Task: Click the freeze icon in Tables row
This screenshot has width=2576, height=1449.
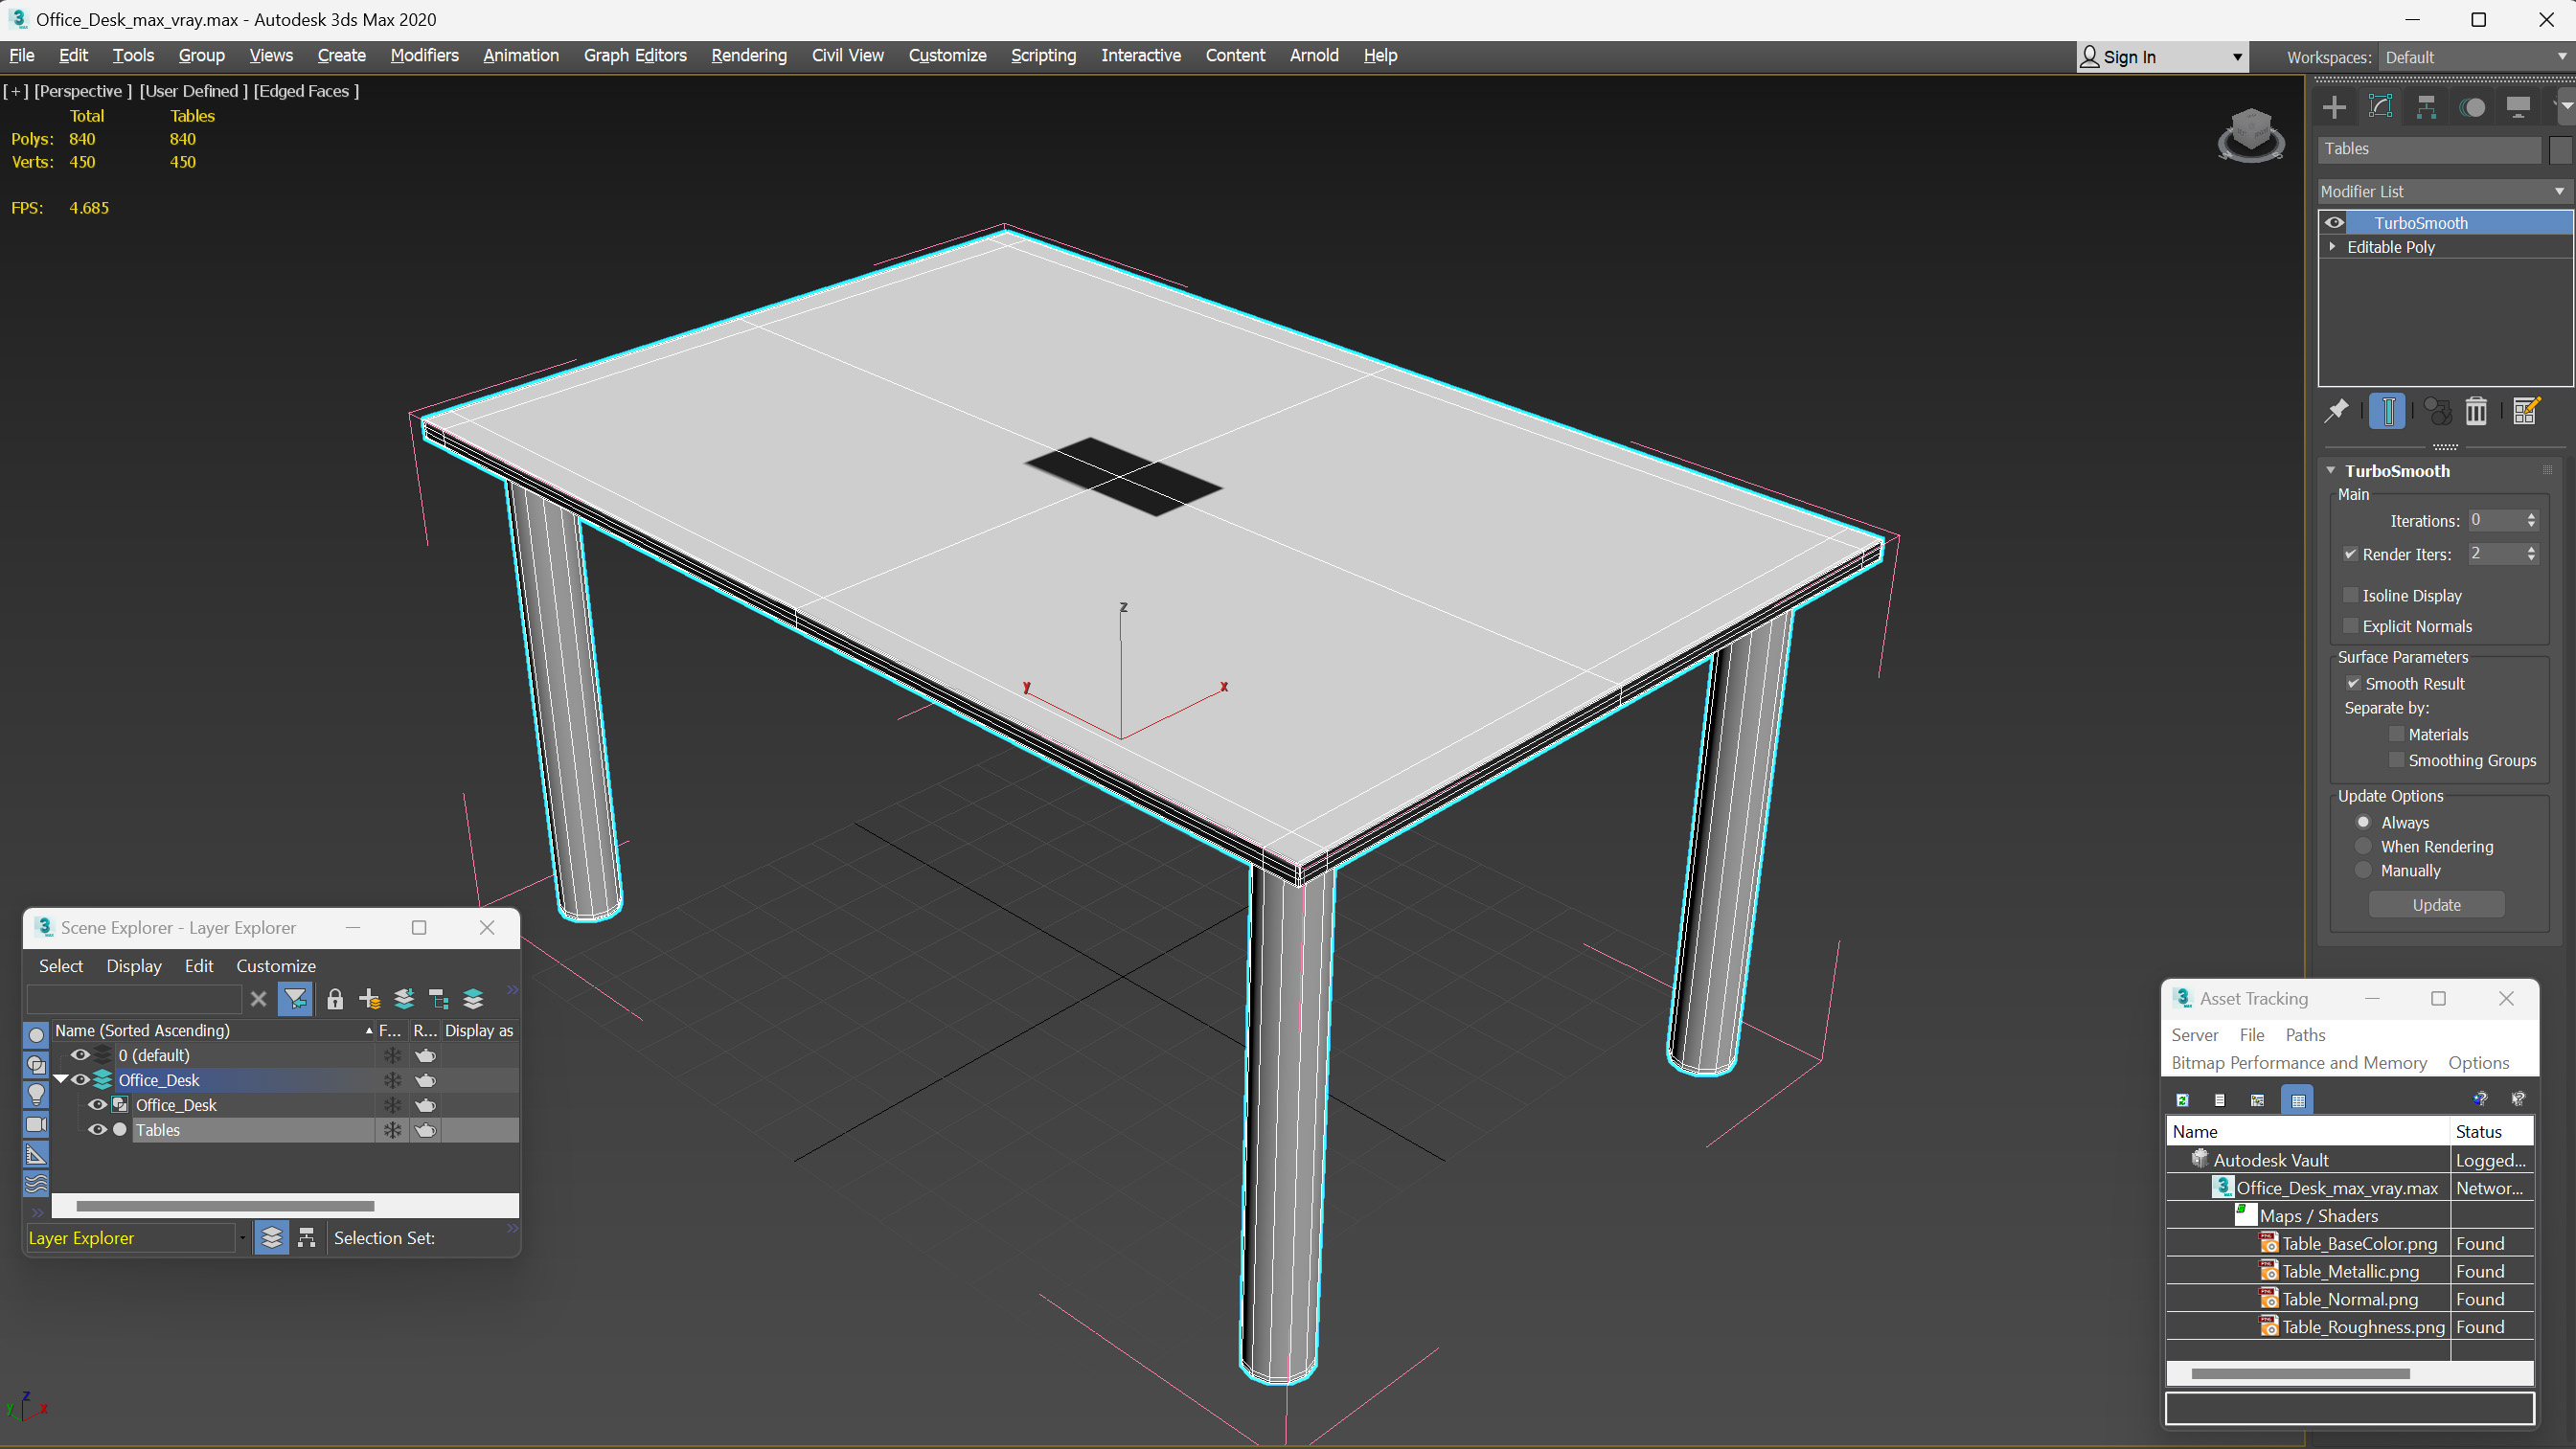Action: pos(392,1130)
